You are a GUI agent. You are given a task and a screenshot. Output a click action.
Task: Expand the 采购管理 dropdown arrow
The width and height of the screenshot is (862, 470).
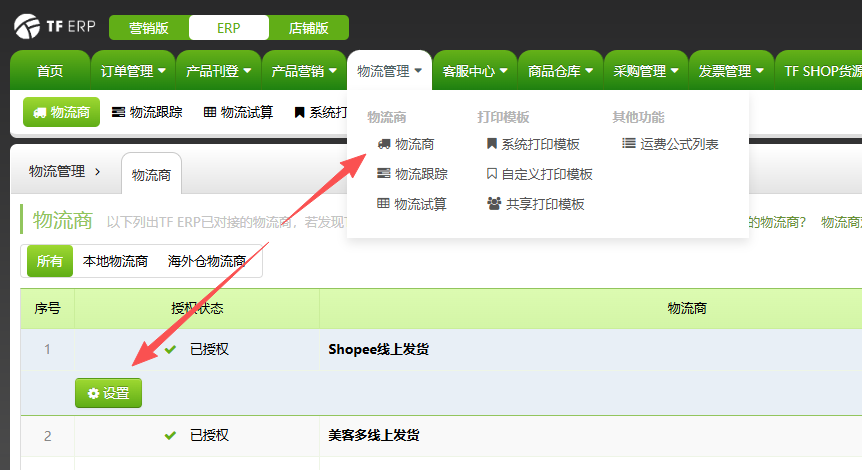[675, 70]
